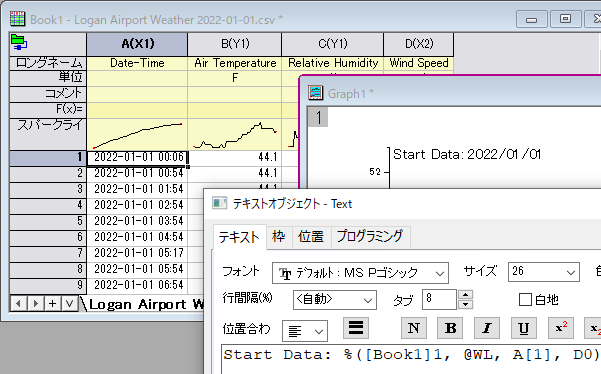Toggle Italic formatting button

pos(487,328)
